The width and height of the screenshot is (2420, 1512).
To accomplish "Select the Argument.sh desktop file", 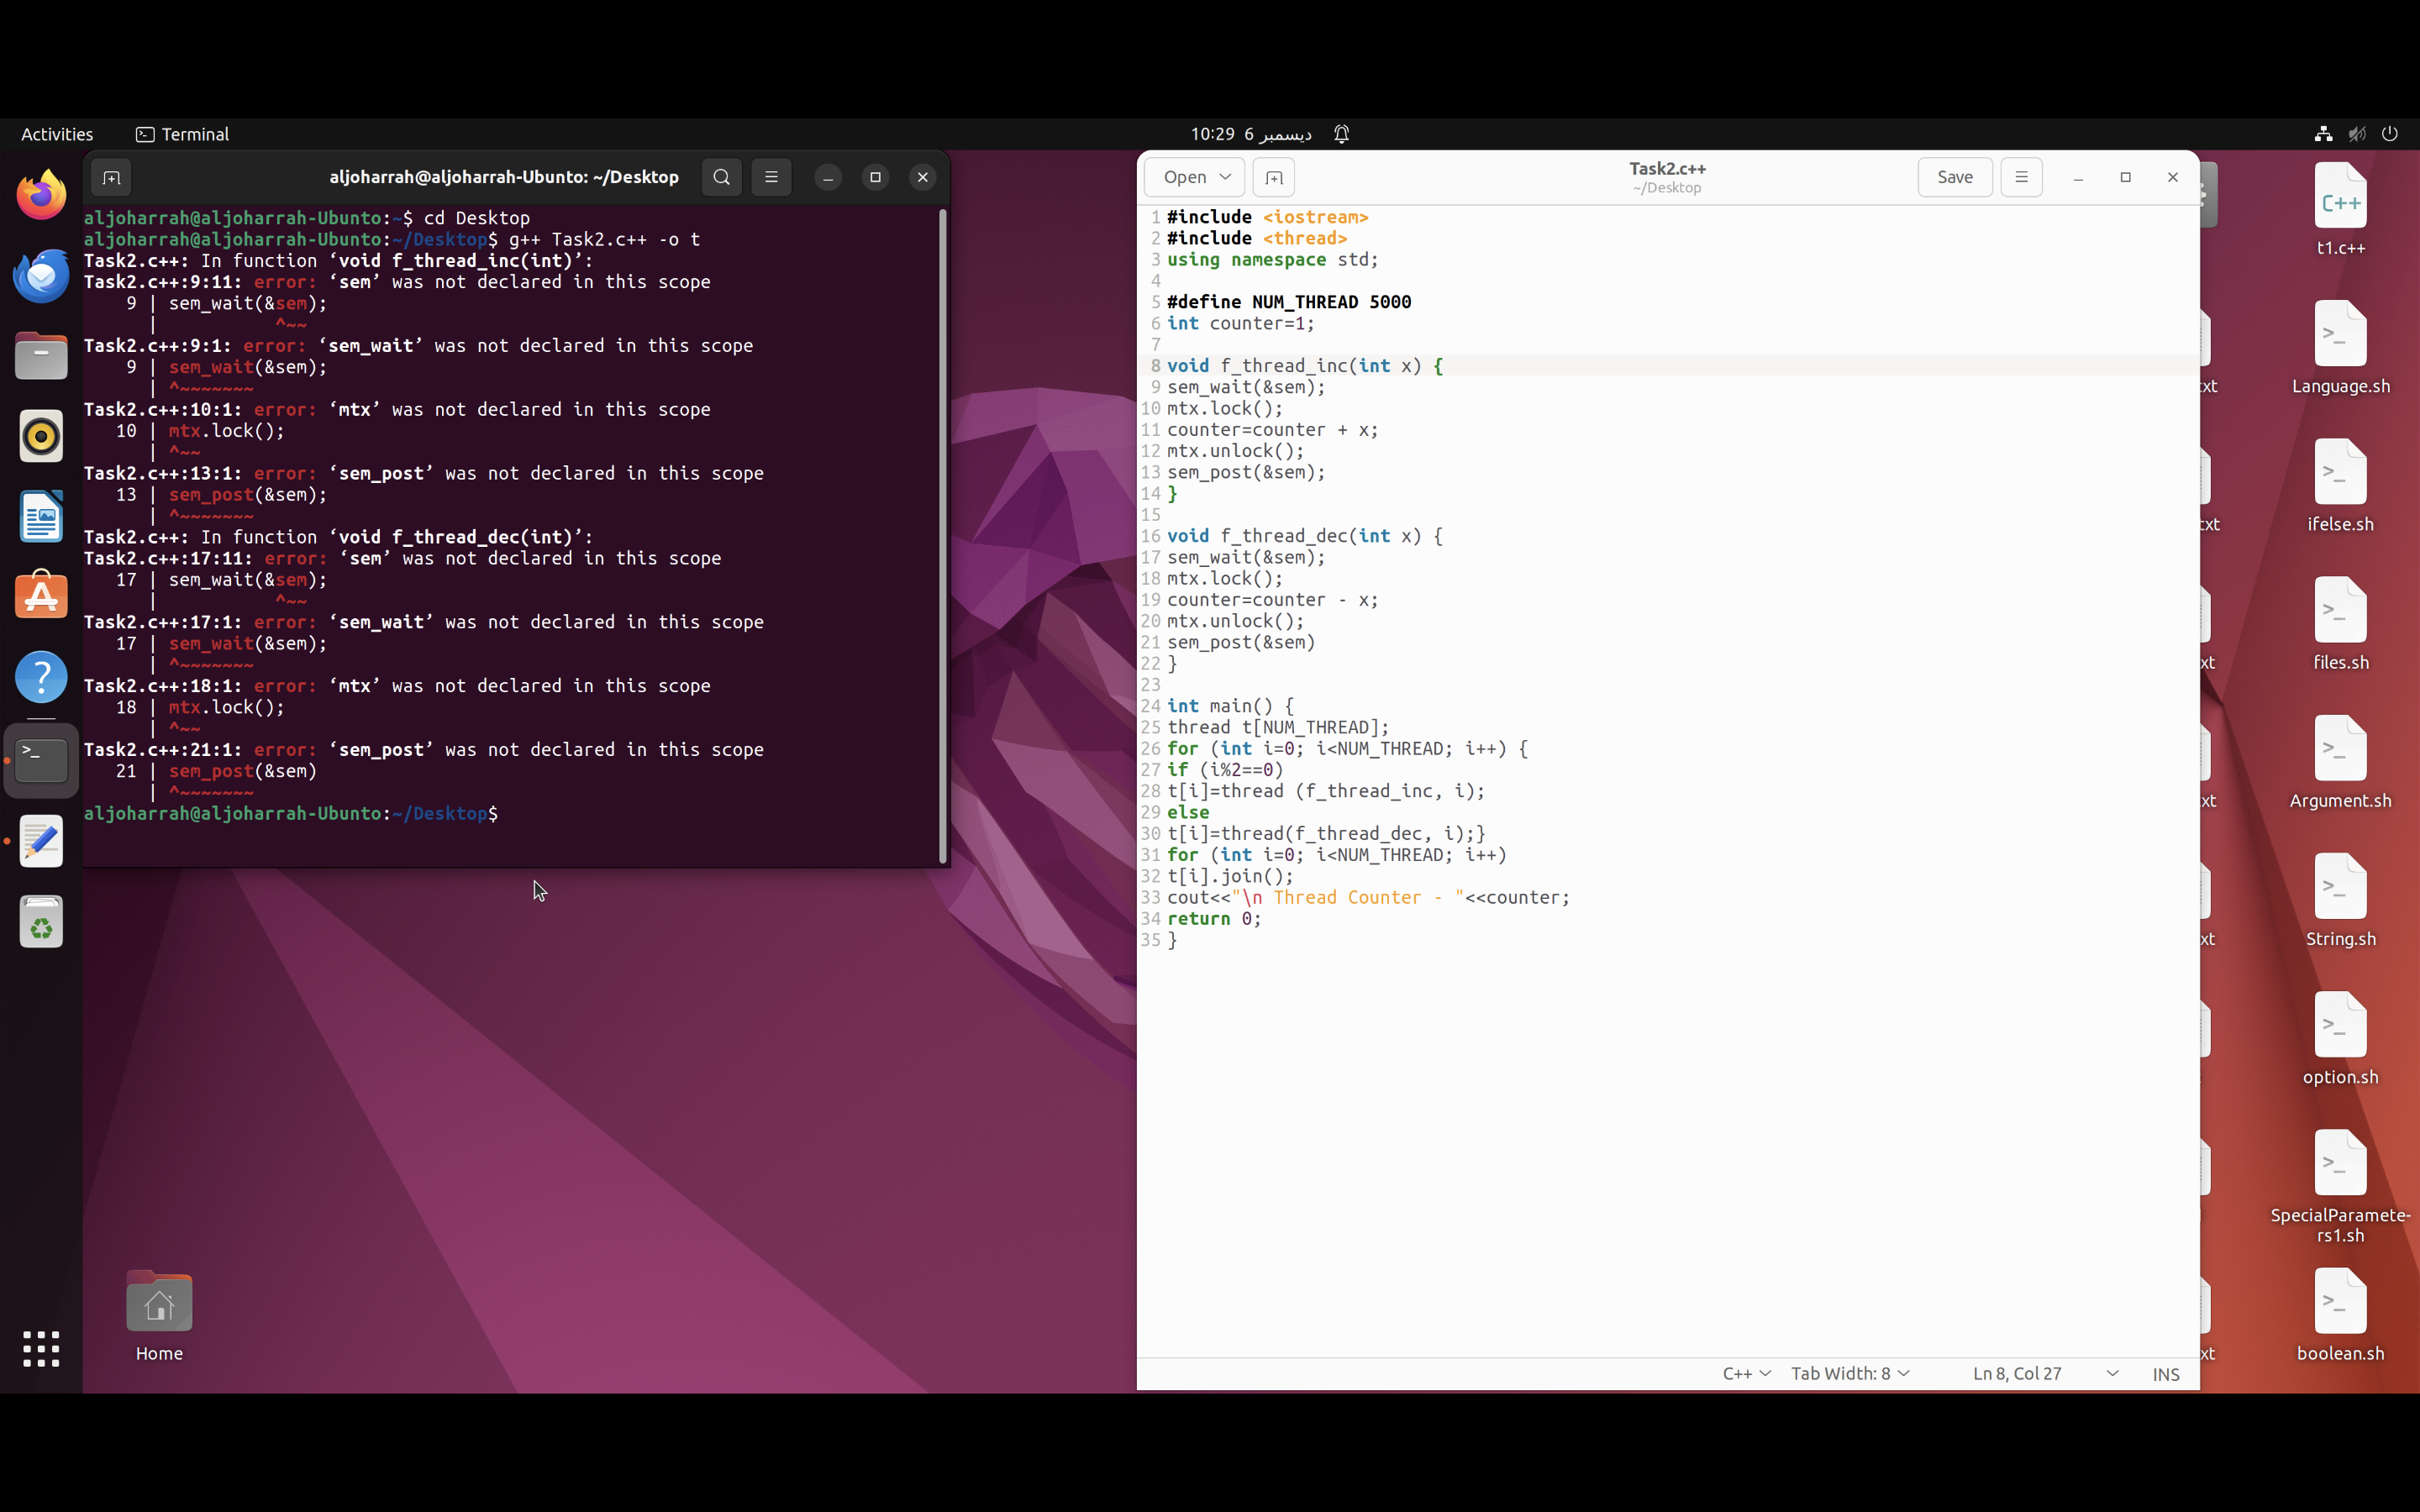I will click(2340, 763).
